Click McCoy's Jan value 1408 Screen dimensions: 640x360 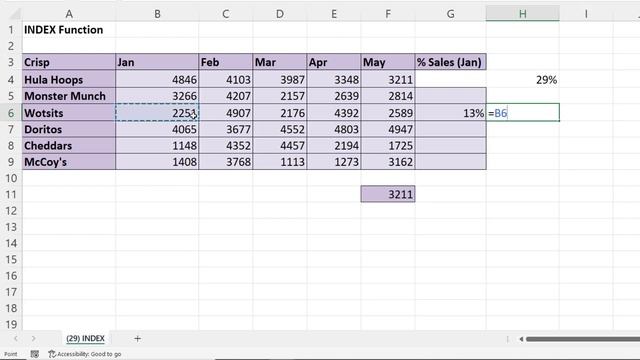157,162
